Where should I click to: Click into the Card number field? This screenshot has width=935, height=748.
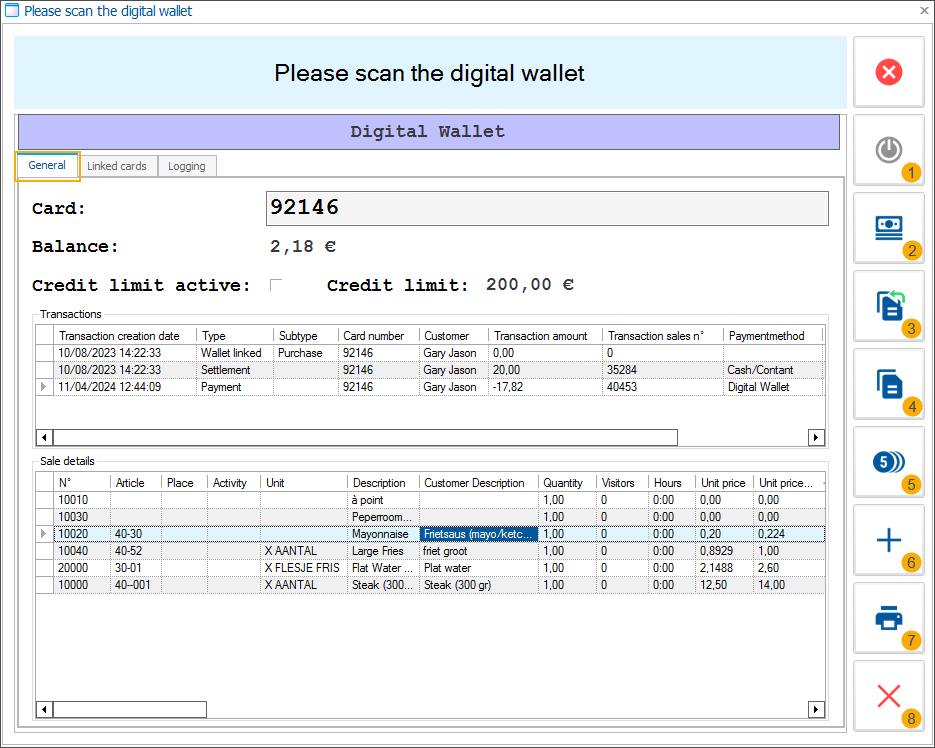pos(546,208)
